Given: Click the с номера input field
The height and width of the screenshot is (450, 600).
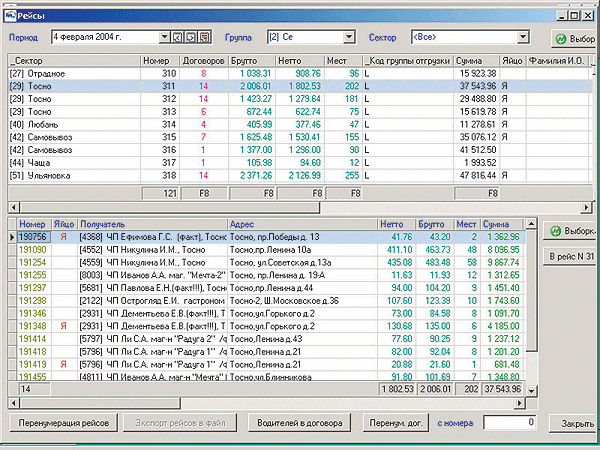Looking at the screenshot, I should (x=509, y=422).
